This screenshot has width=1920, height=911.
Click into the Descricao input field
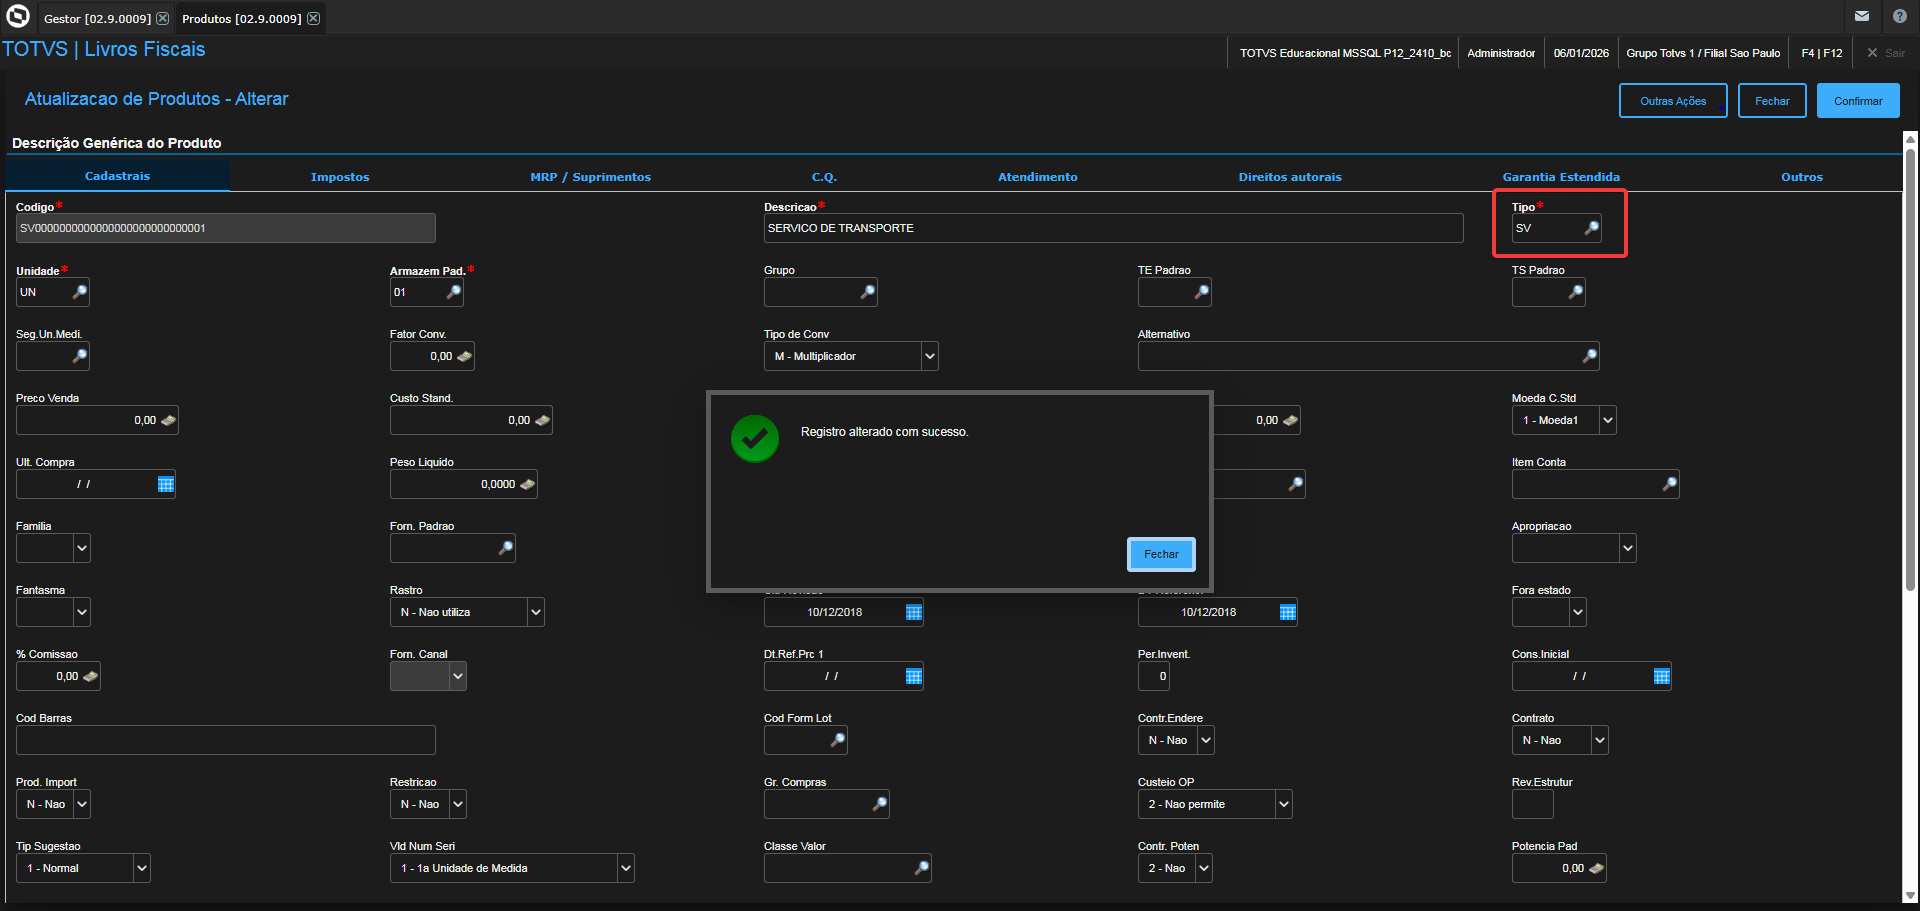(1113, 228)
